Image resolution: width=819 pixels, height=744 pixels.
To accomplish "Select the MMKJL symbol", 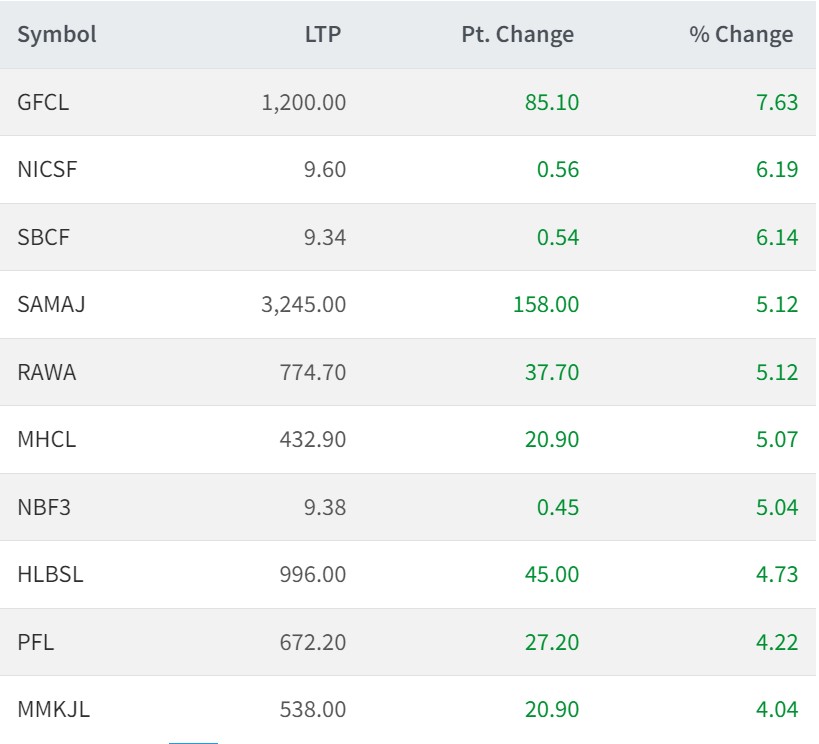I will 53,710.
